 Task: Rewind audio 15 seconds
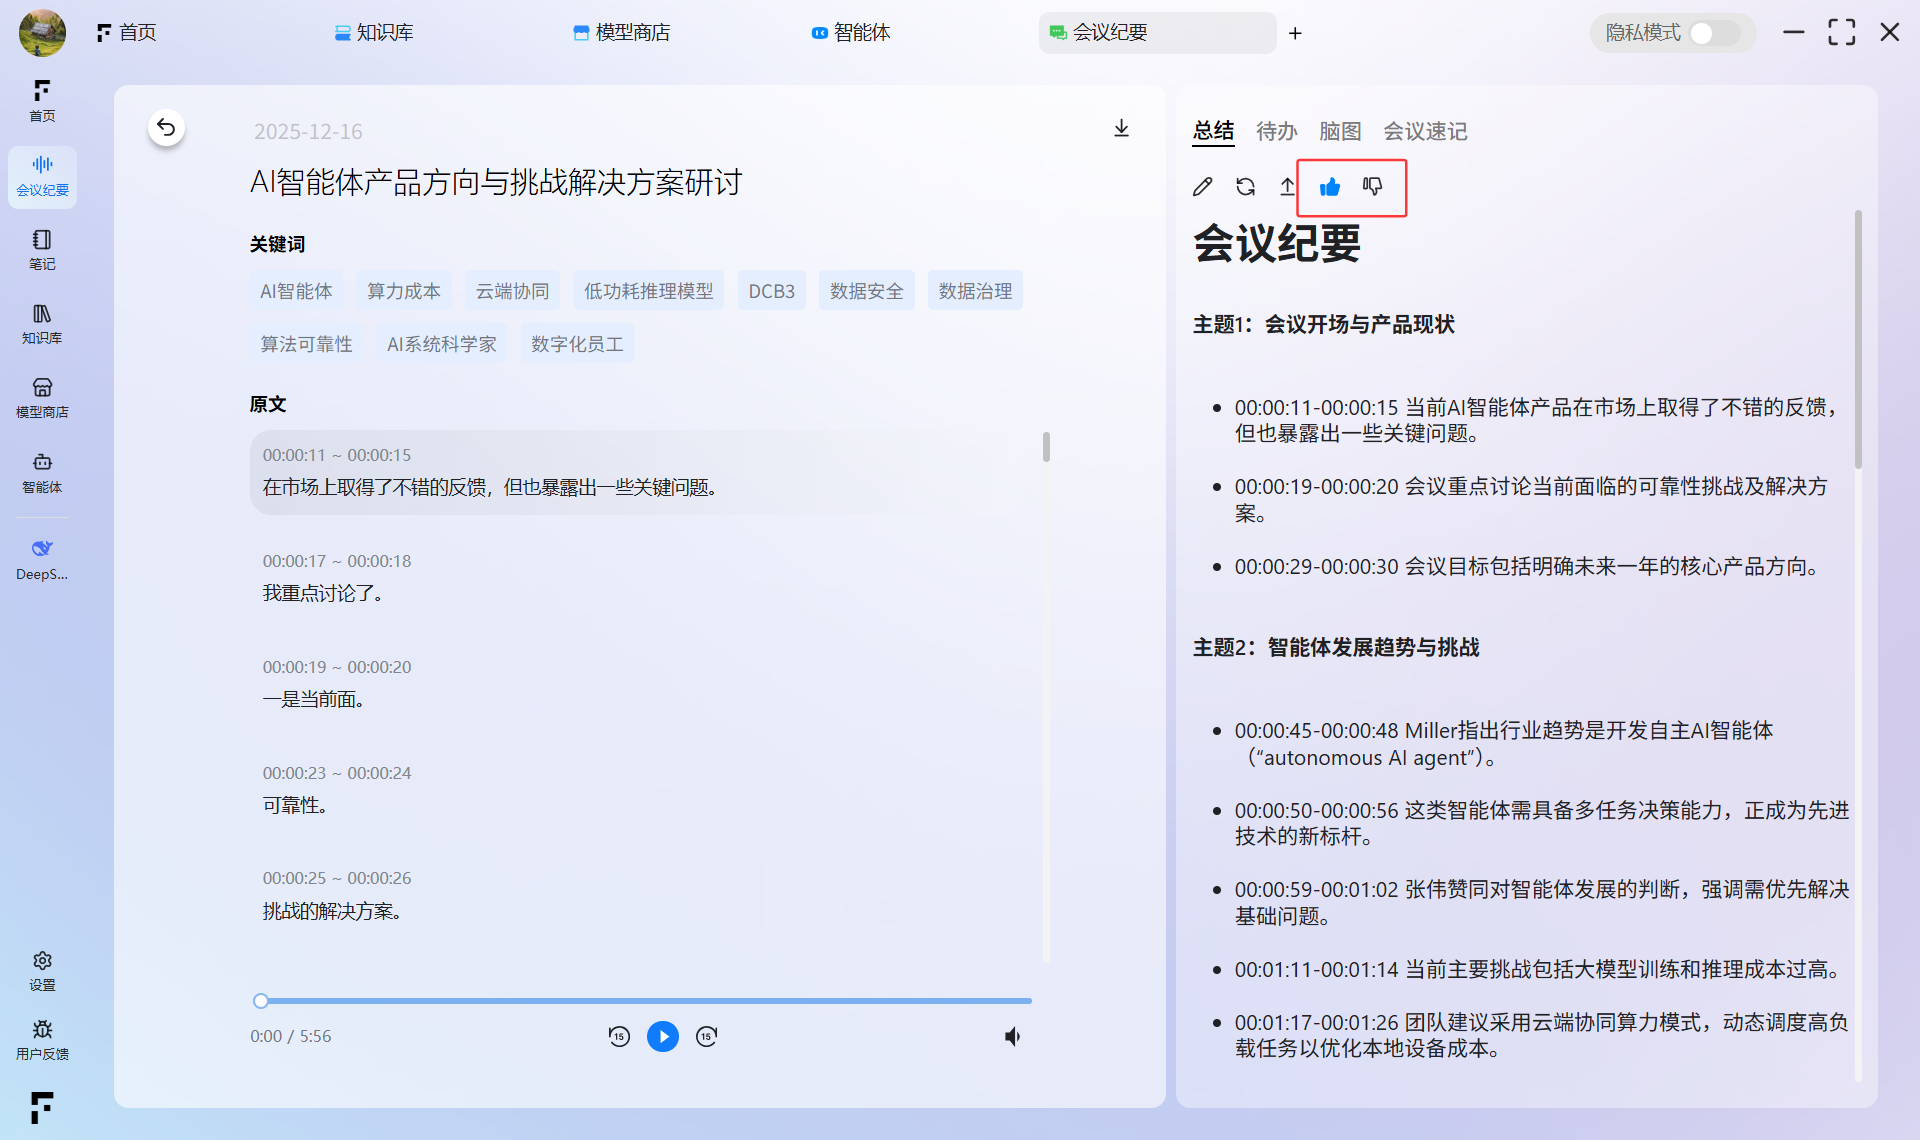619,1036
